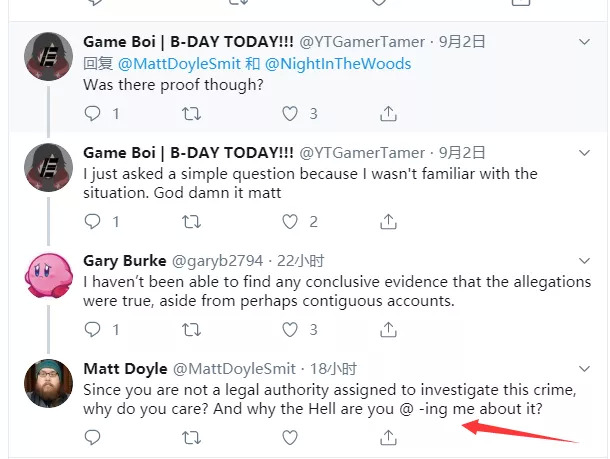Open the options chevron on Game Boi's first tweet

(586, 42)
